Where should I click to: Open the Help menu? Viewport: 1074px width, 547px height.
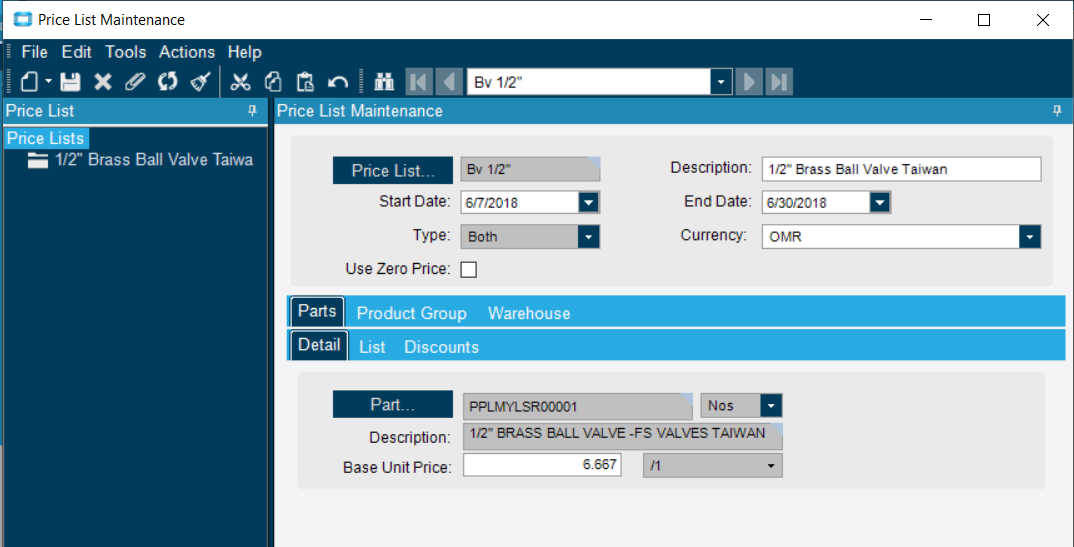coord(245,52)
